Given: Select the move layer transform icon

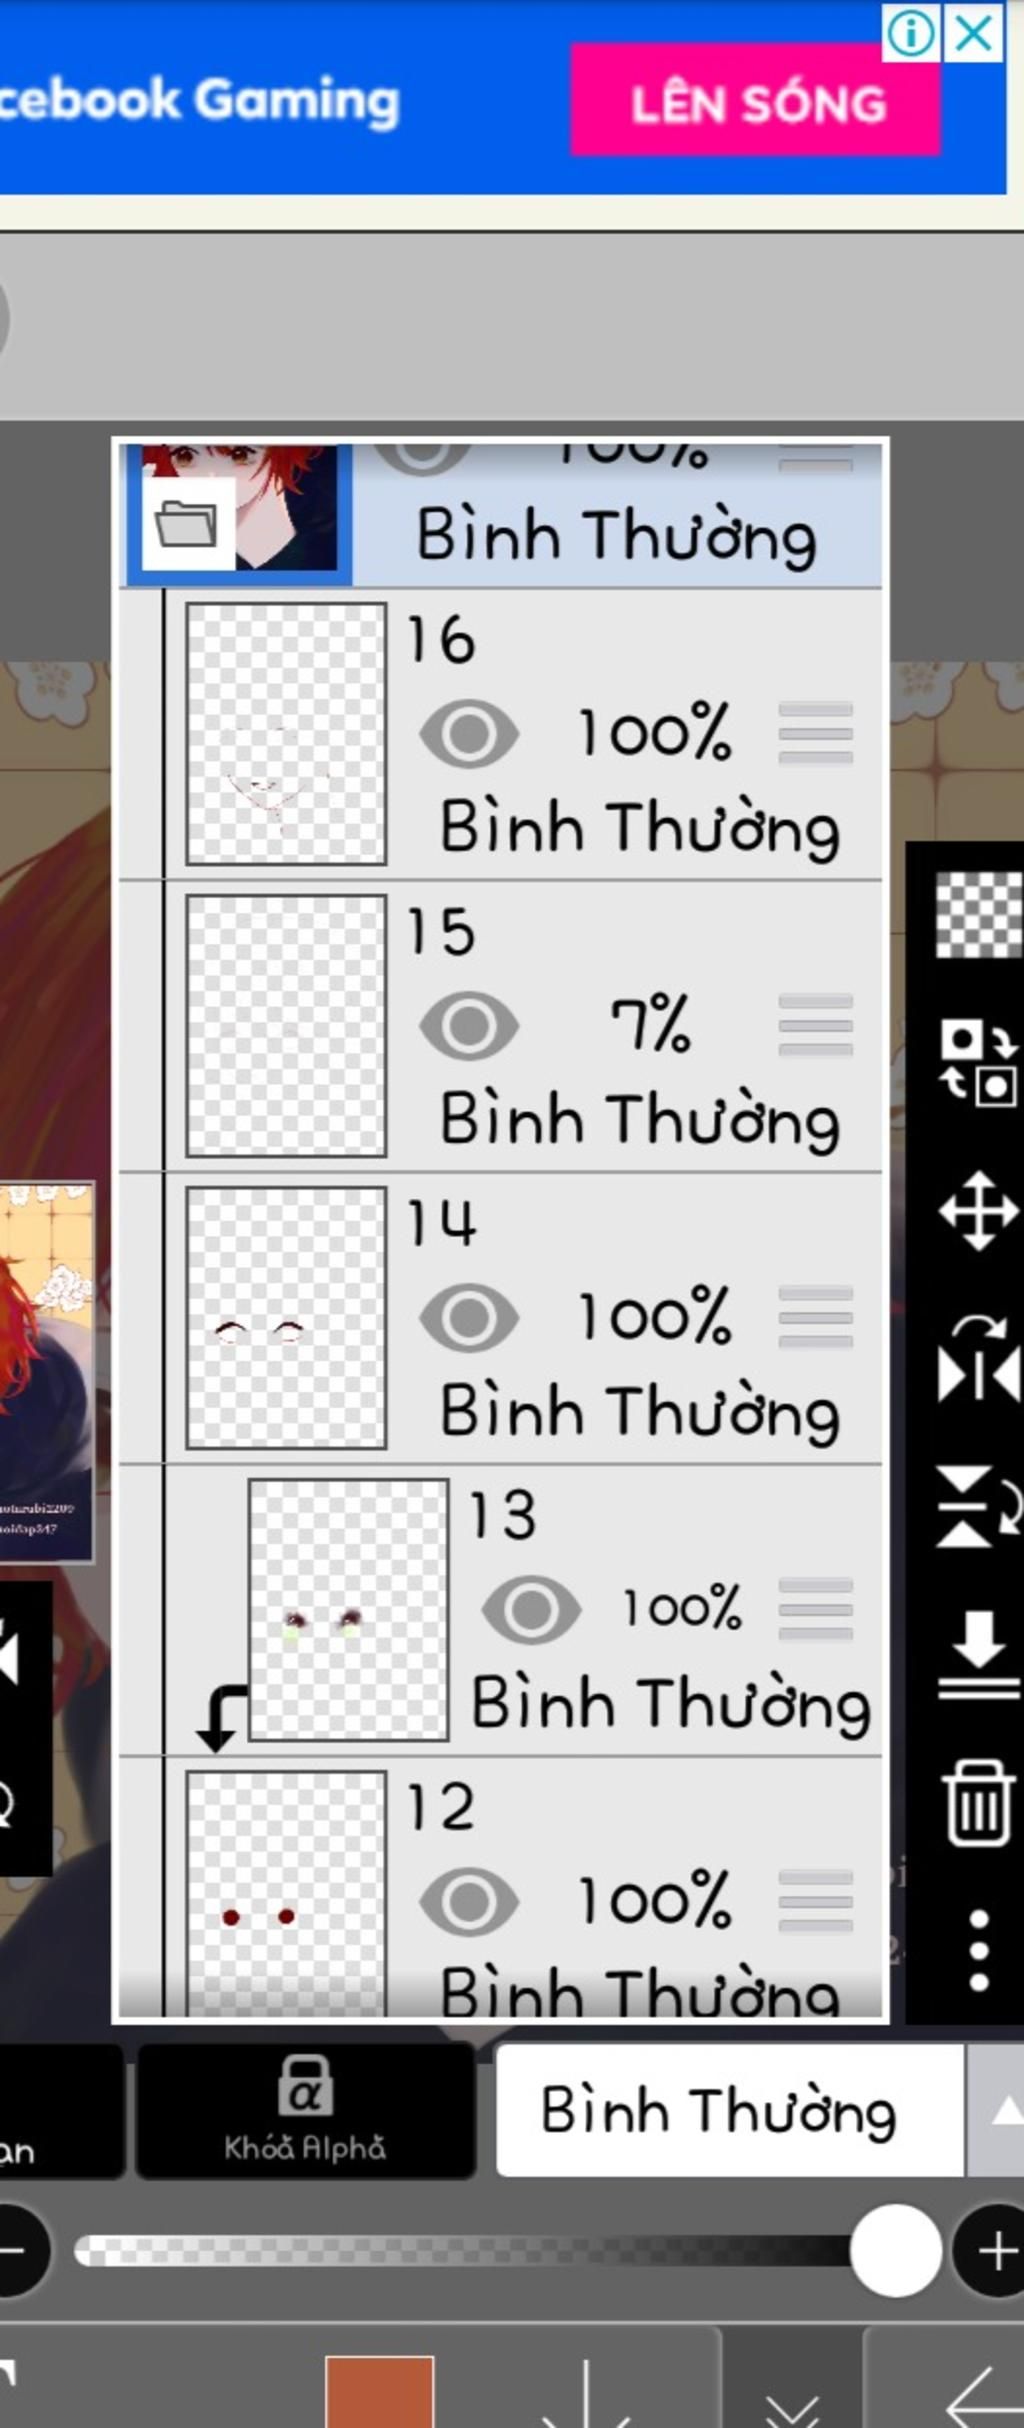Looking at the screenshot, I should [x=978, y=1210].
